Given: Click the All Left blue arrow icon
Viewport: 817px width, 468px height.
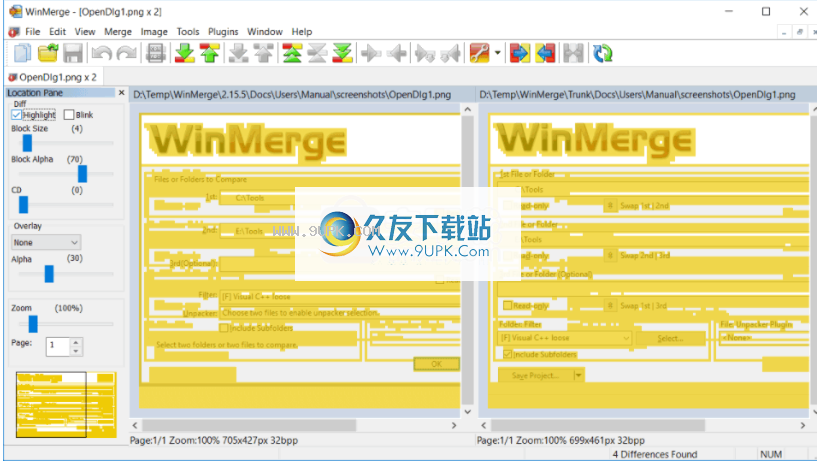Looking at the screenshot, I should (x=546, y=53).
